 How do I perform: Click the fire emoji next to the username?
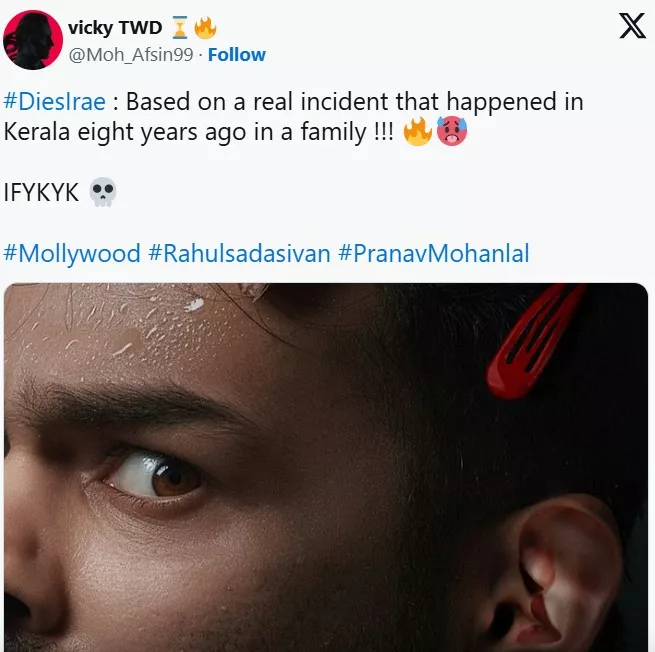(206, 28)
